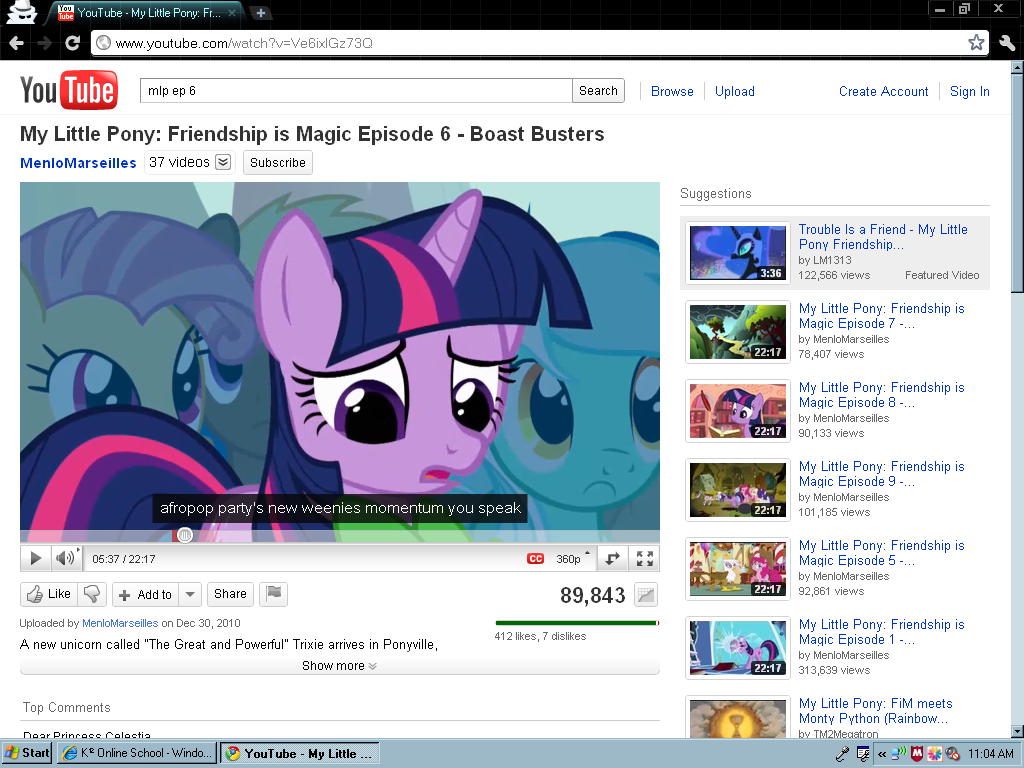Open the Upload link
The width and height of the screenshot is (1024, 768).
[735, 91]
